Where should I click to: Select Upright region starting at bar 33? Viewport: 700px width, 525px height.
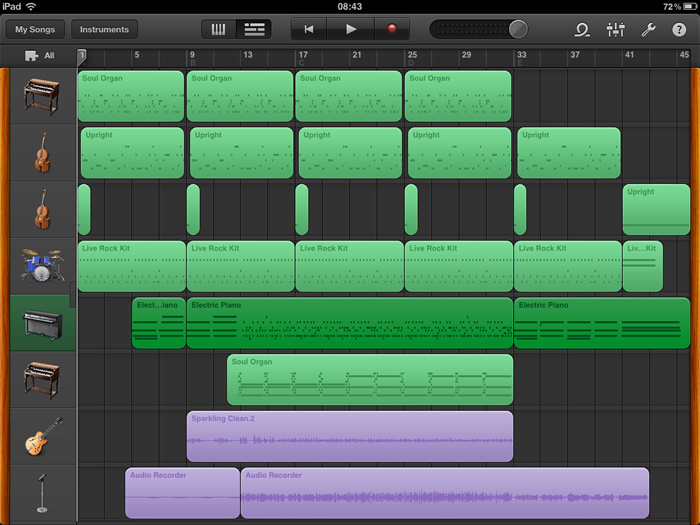(569, 153)
